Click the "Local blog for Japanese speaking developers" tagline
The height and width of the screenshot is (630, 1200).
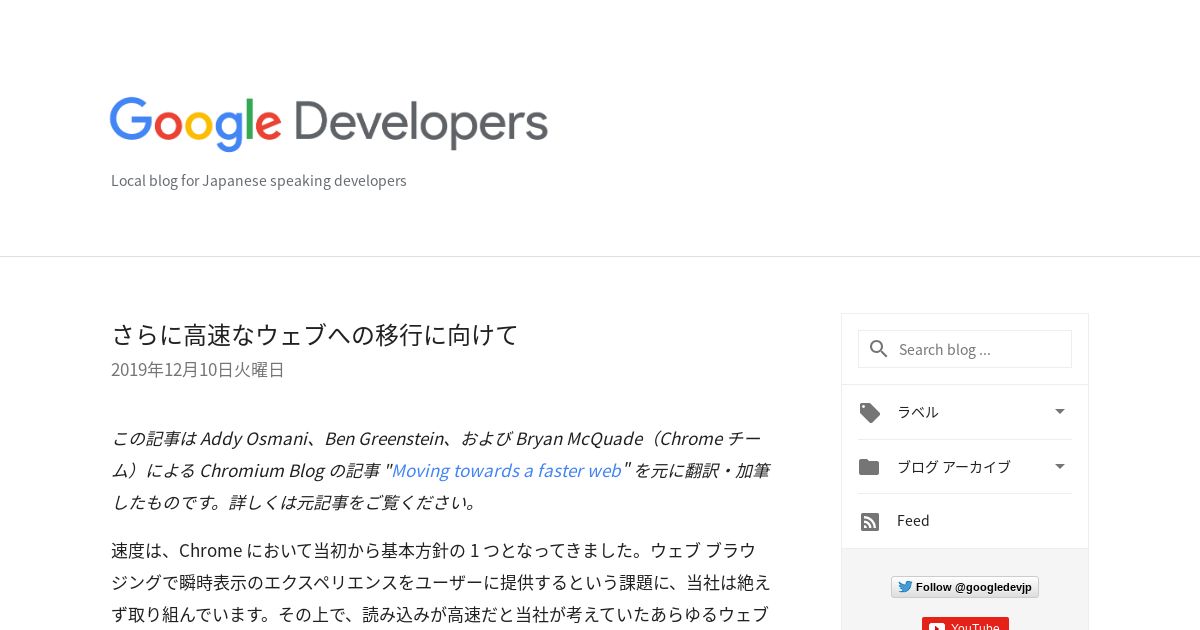(x=259, y=181)
